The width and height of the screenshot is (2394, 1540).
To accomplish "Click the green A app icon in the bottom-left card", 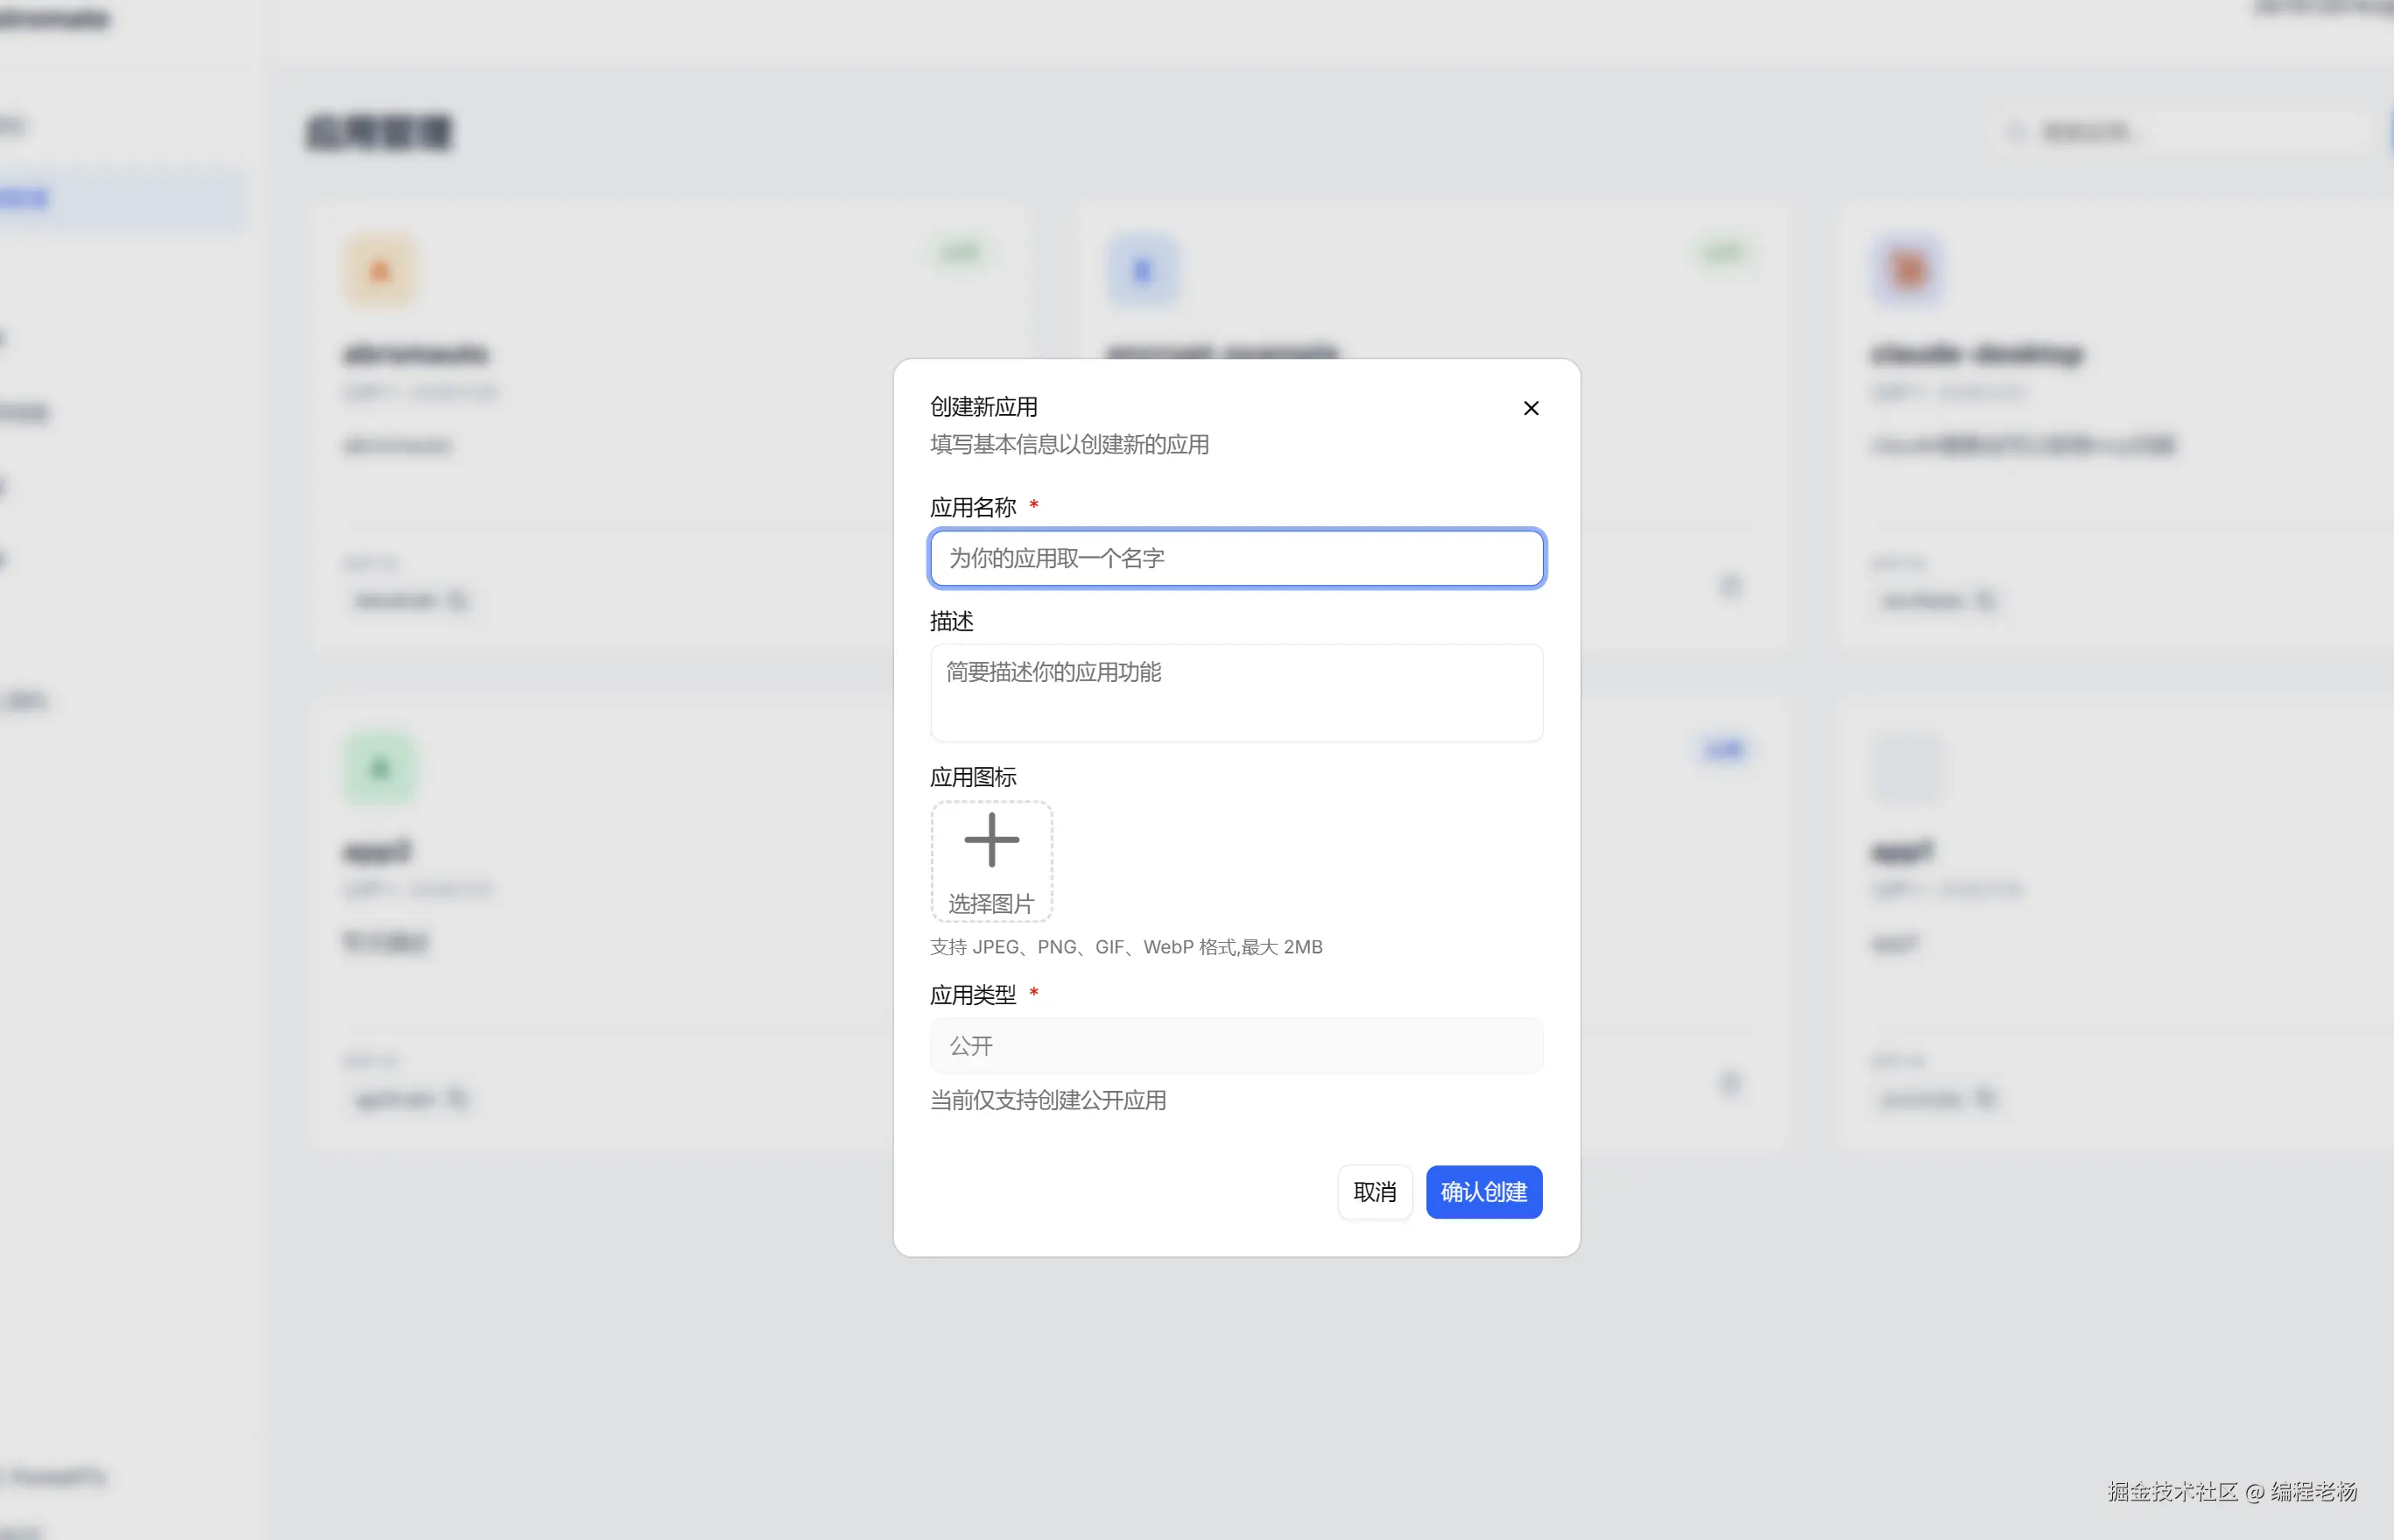I will [379, 768].
